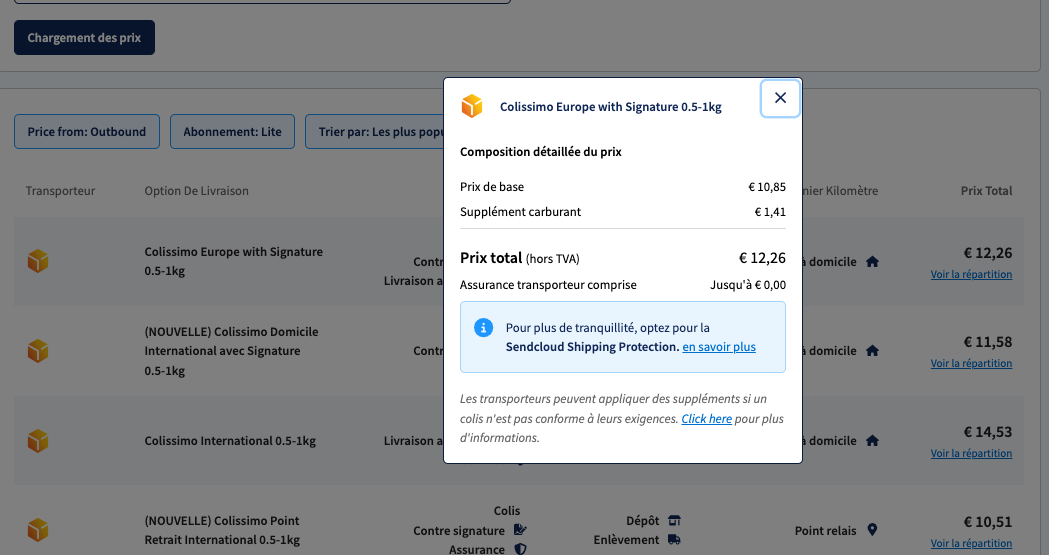Viewport: 1049px width, 555px height.
Task: Select Composition détaillée du prix heading
Action: point(541,152)
